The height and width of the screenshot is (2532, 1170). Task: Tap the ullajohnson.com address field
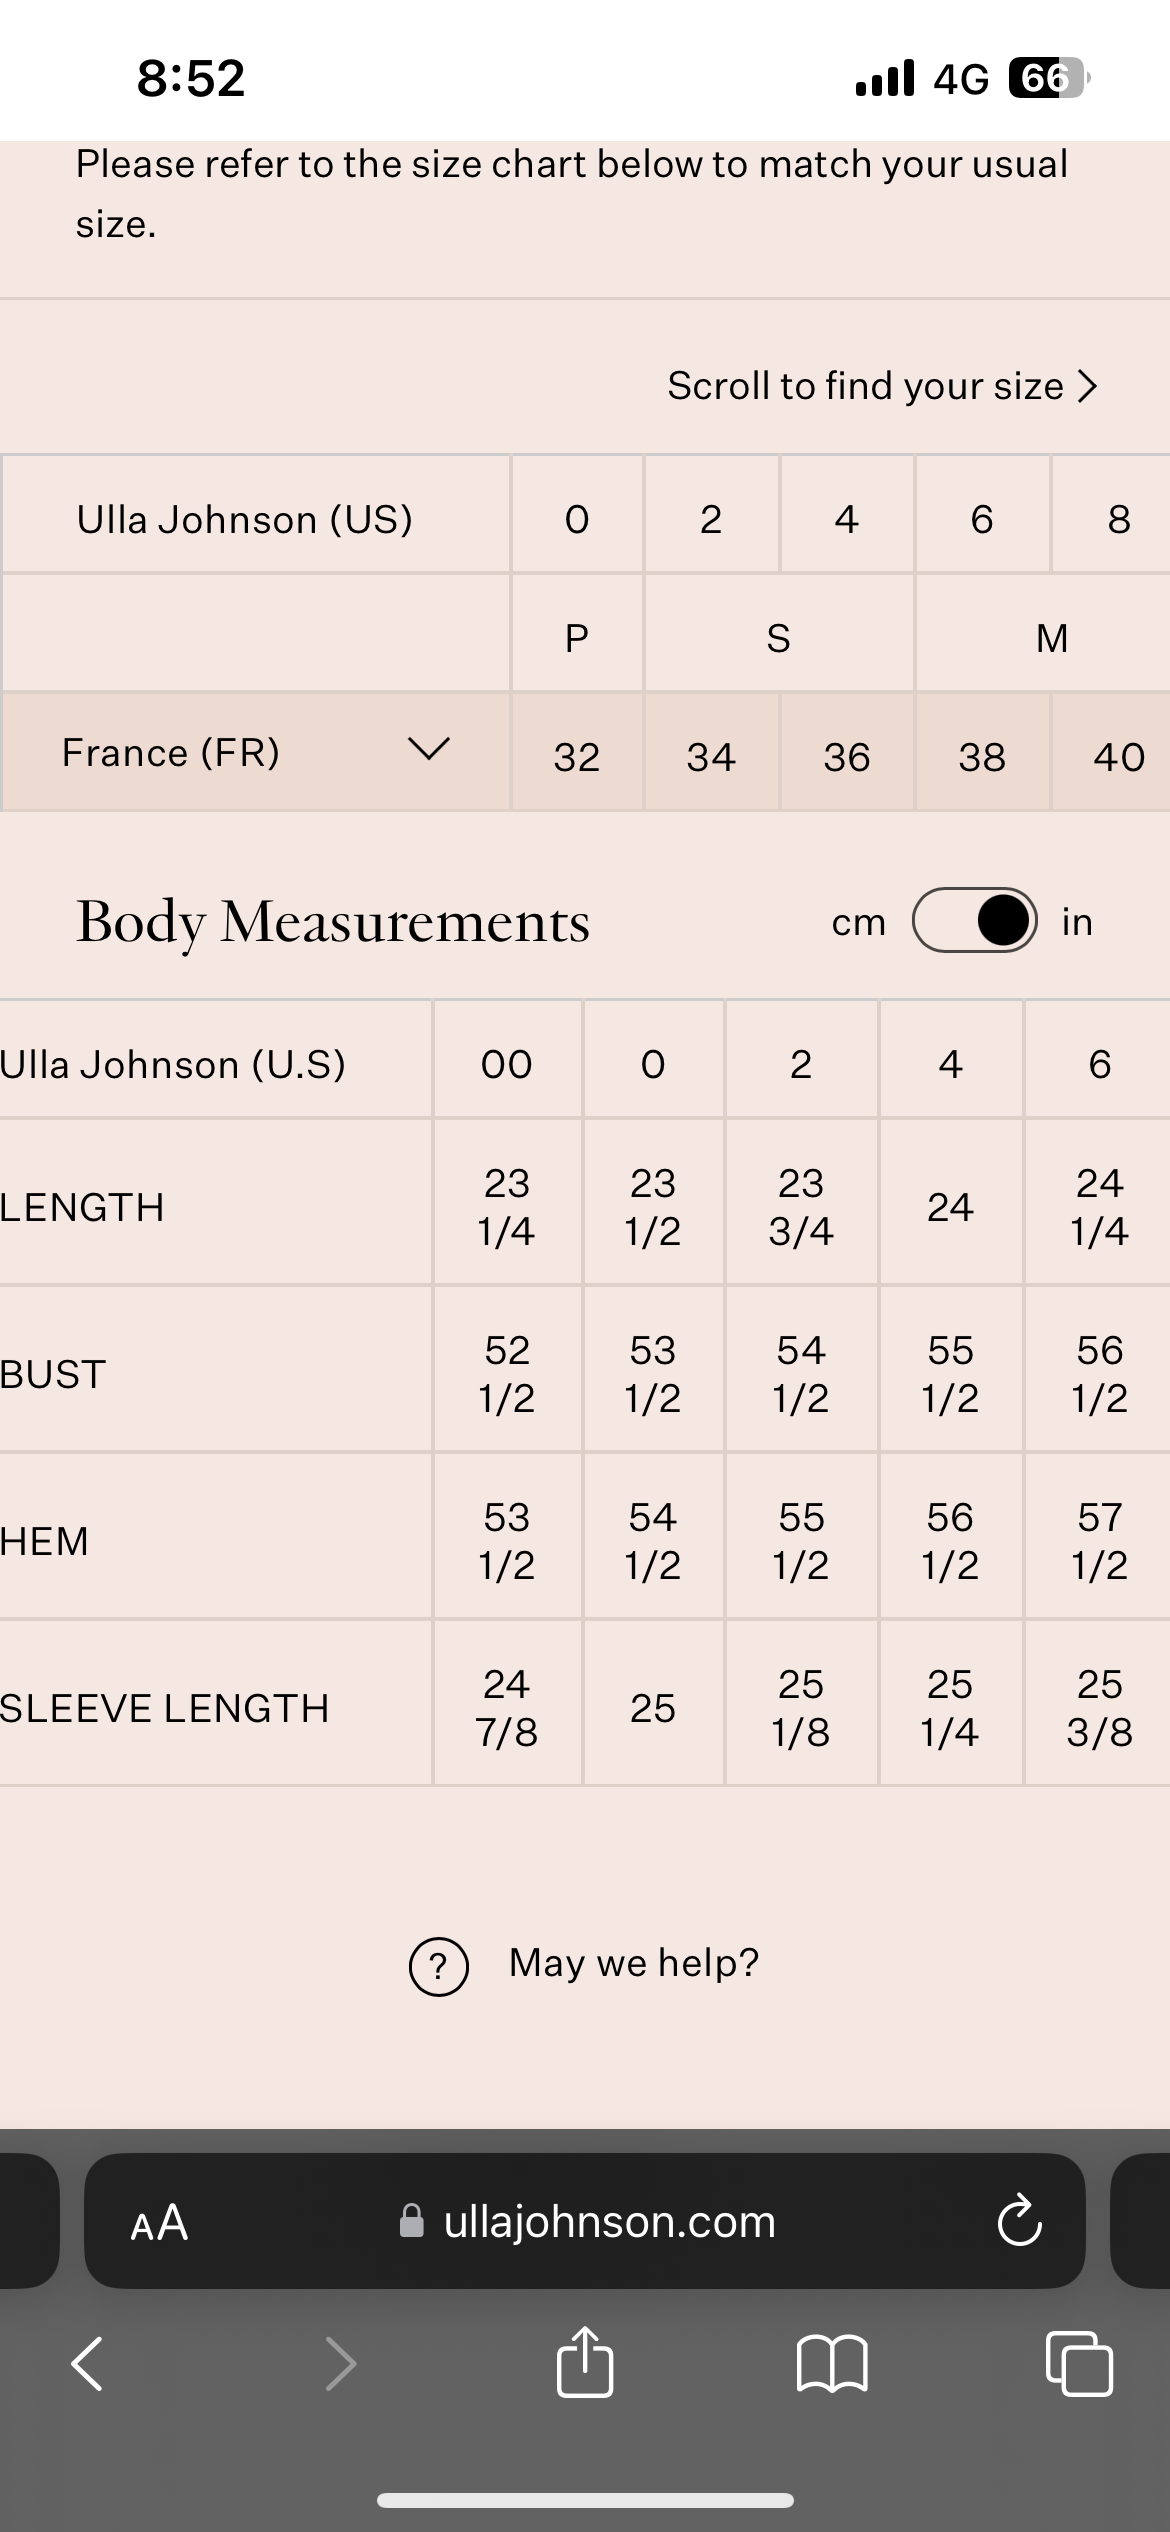tap(608, 2222)
